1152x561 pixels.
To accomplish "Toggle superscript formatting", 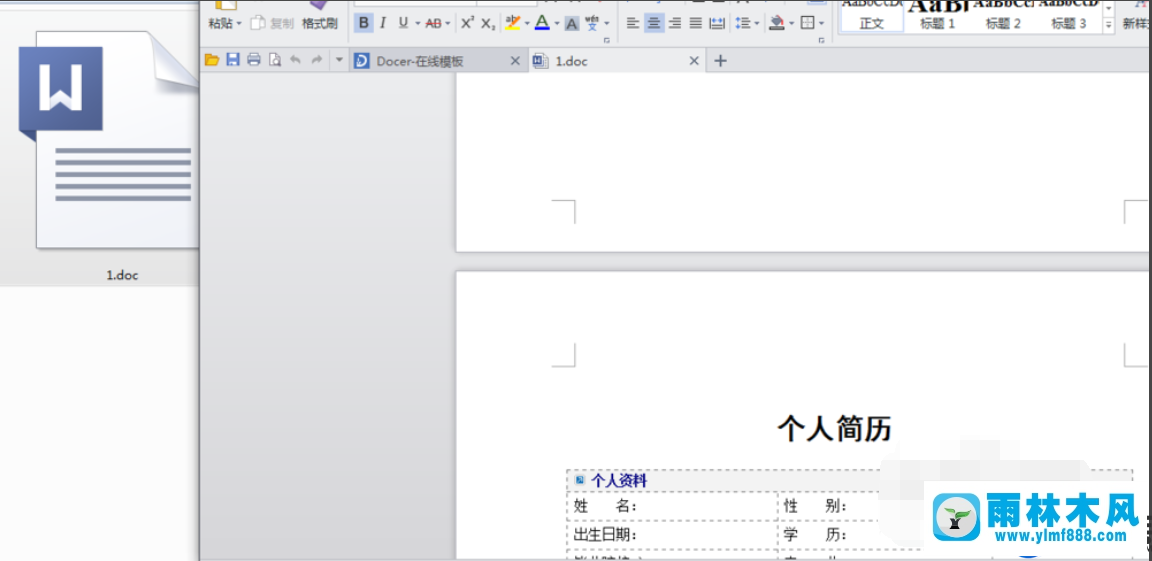I will (467, 23).
